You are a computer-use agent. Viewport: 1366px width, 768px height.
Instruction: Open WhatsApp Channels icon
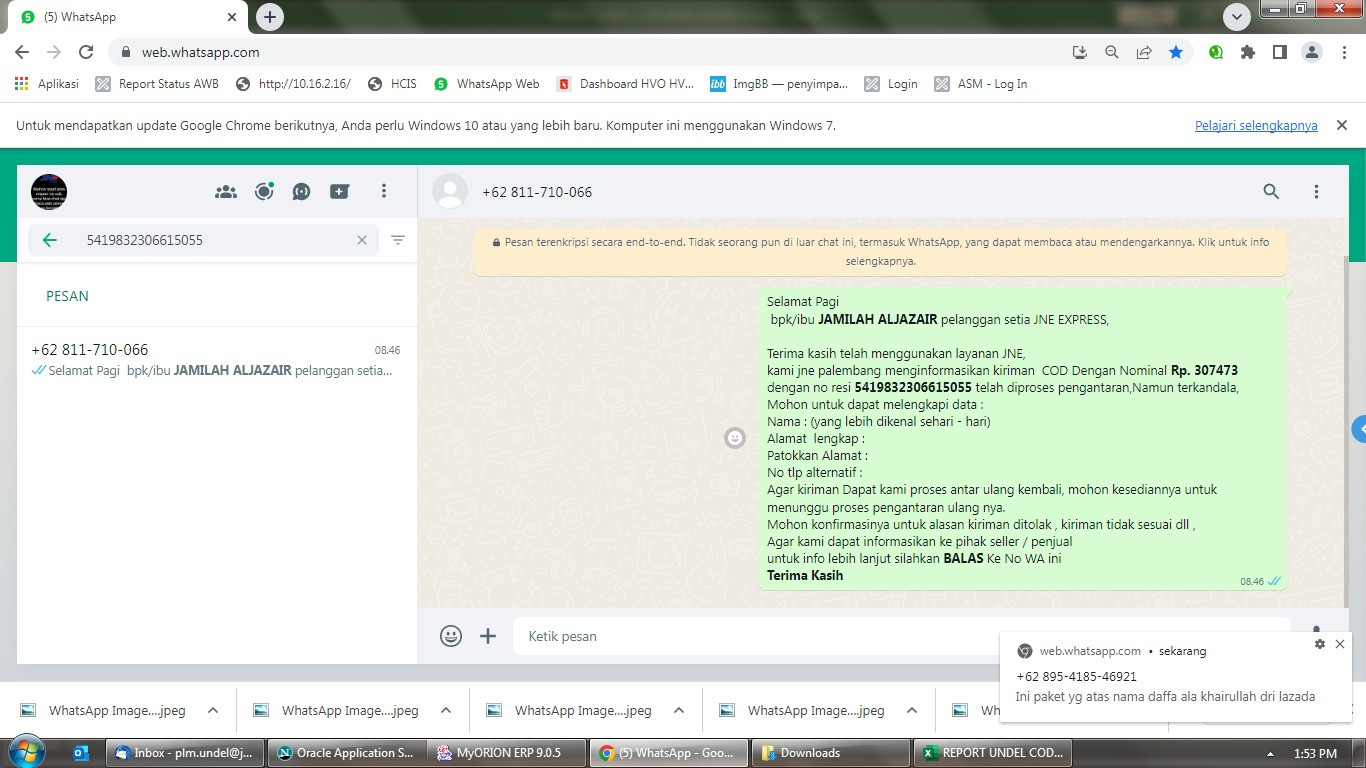[x=301, y=192]
